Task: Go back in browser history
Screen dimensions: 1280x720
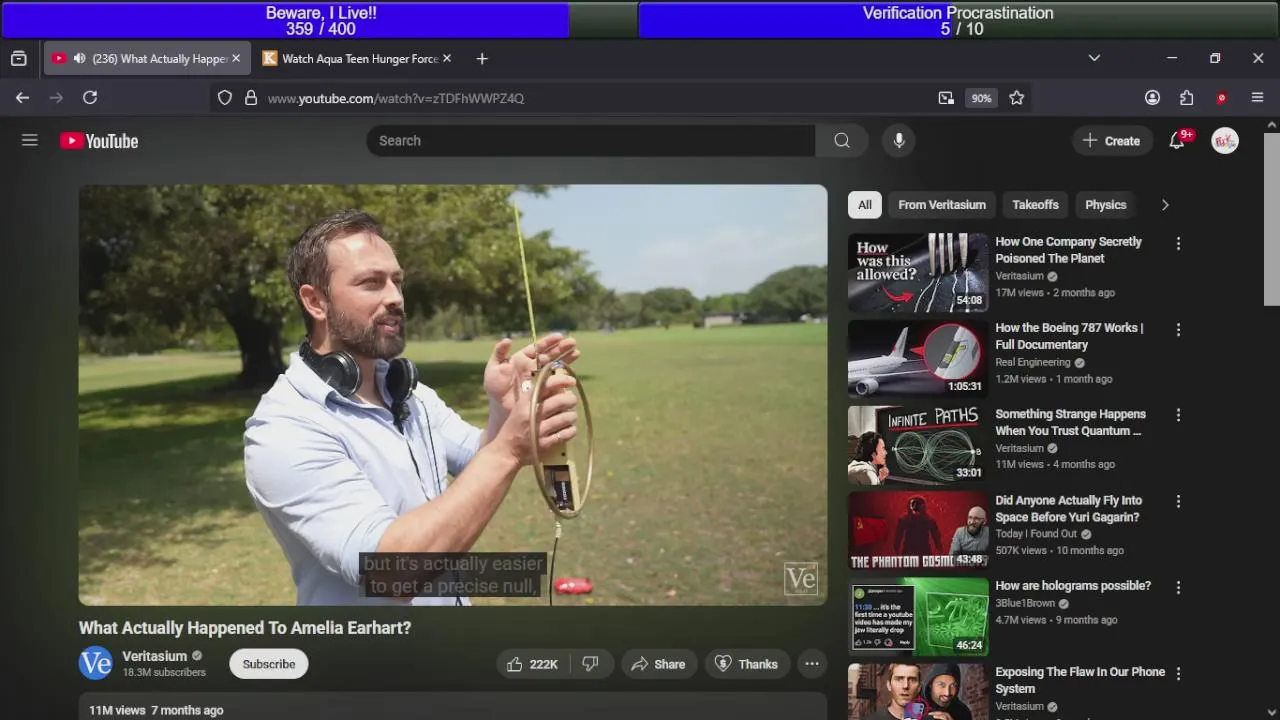Action: point(22,98)
